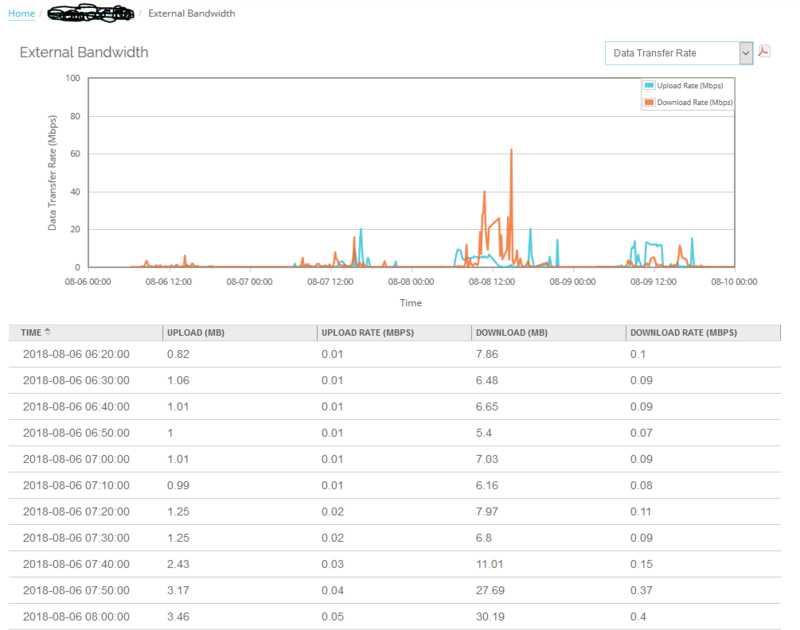This screenshot has width=800, height=630.
Task: Toggle the TIME column sort order
Action: [34, 331]
